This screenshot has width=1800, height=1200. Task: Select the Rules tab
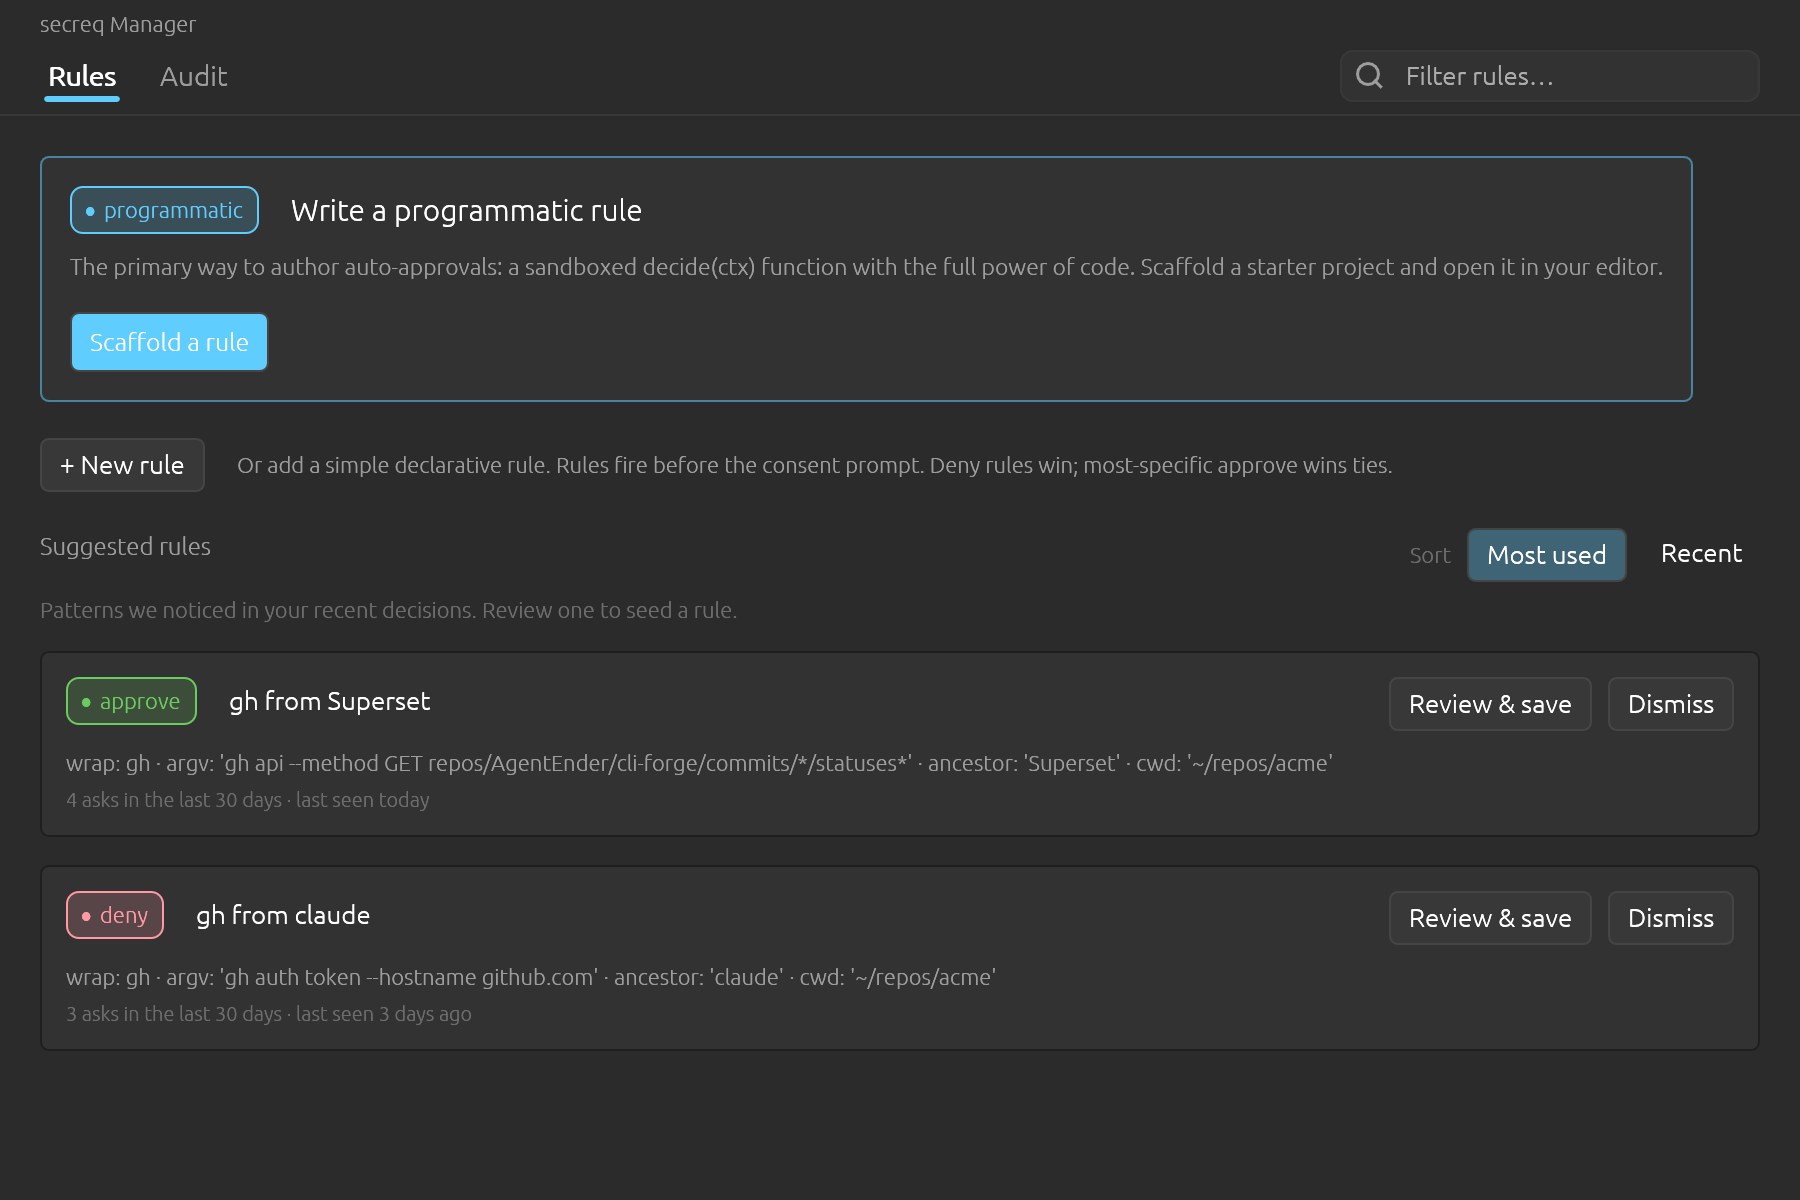point(82,77)
